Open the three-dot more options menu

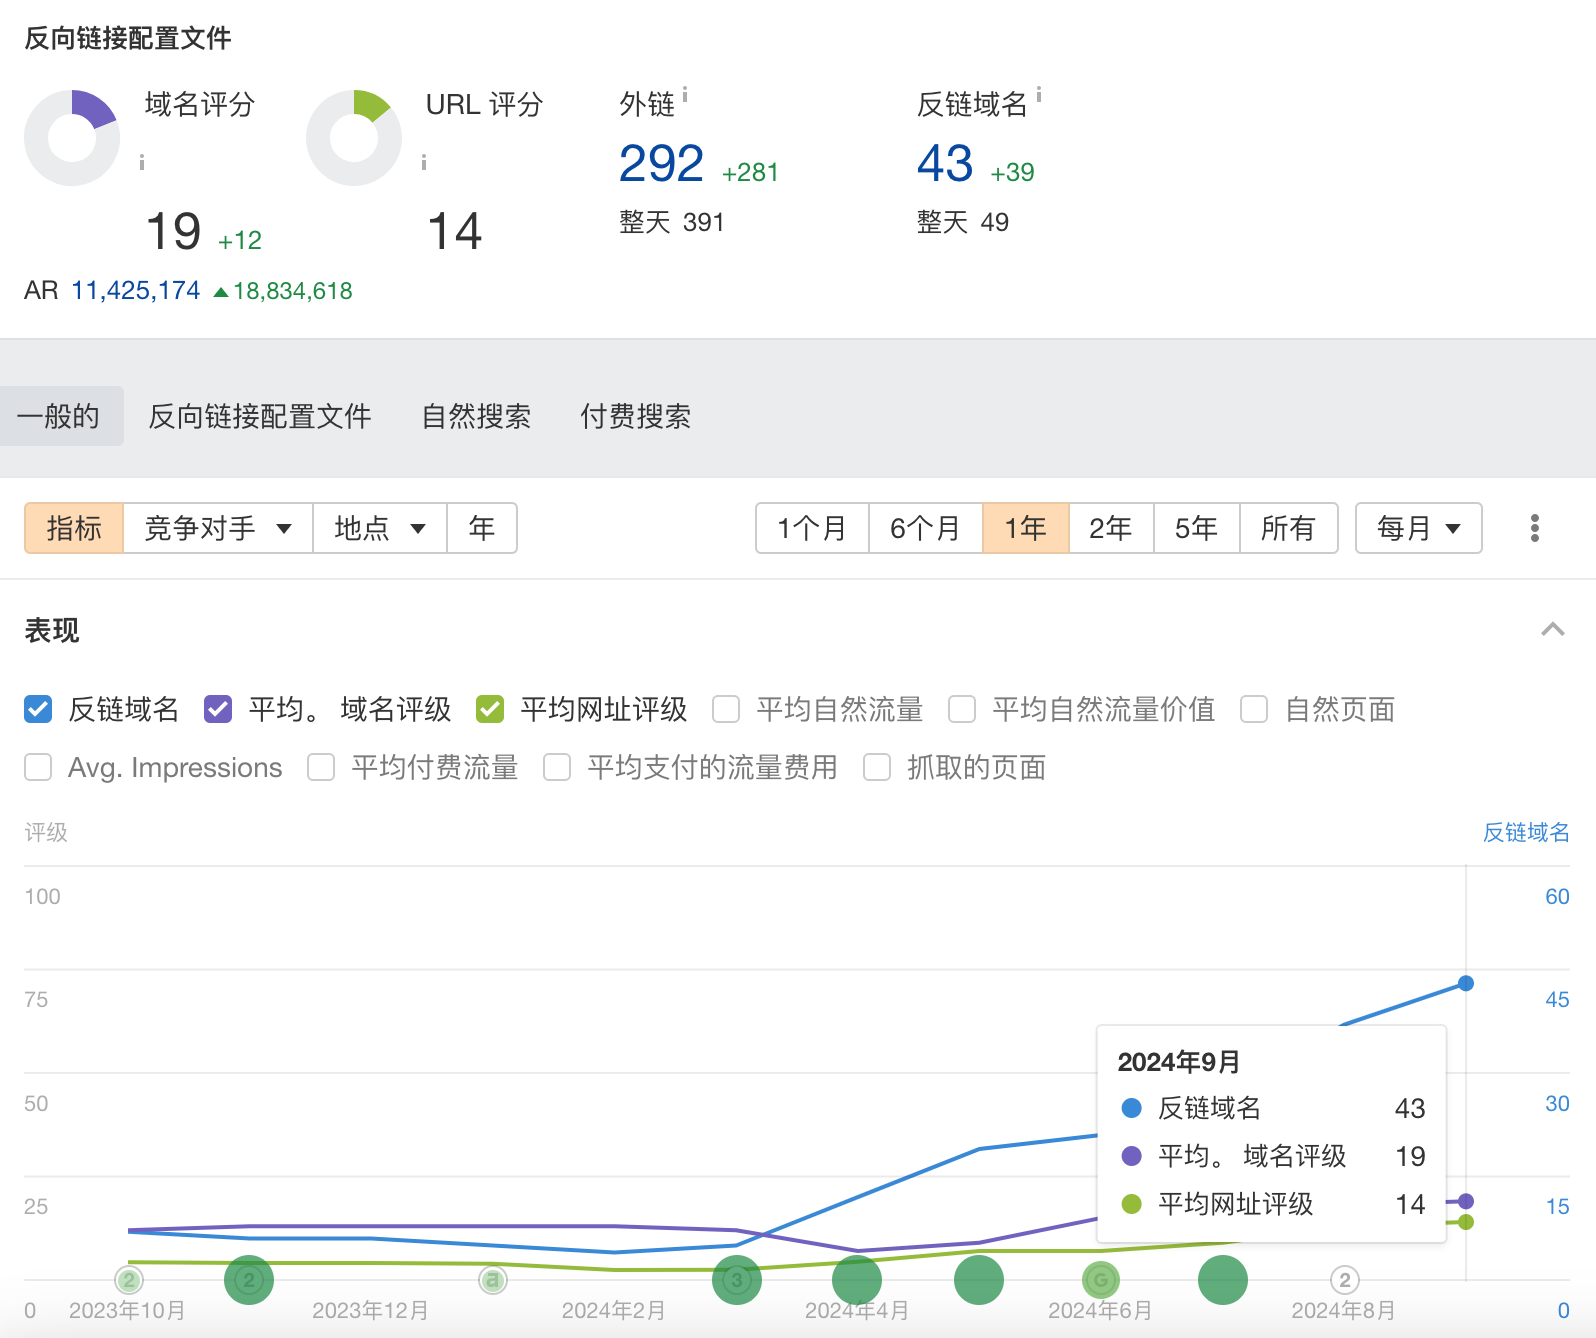1535,528
